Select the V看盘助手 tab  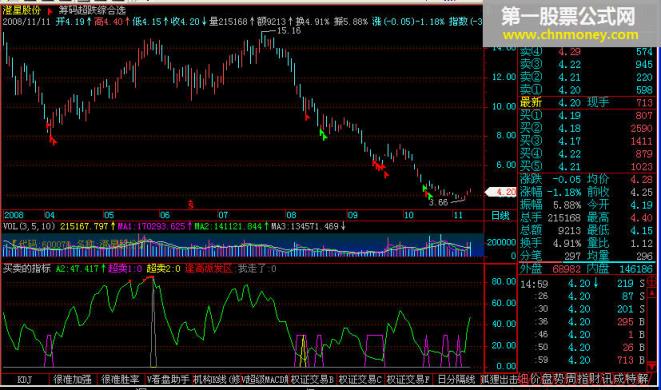point(168,379)
